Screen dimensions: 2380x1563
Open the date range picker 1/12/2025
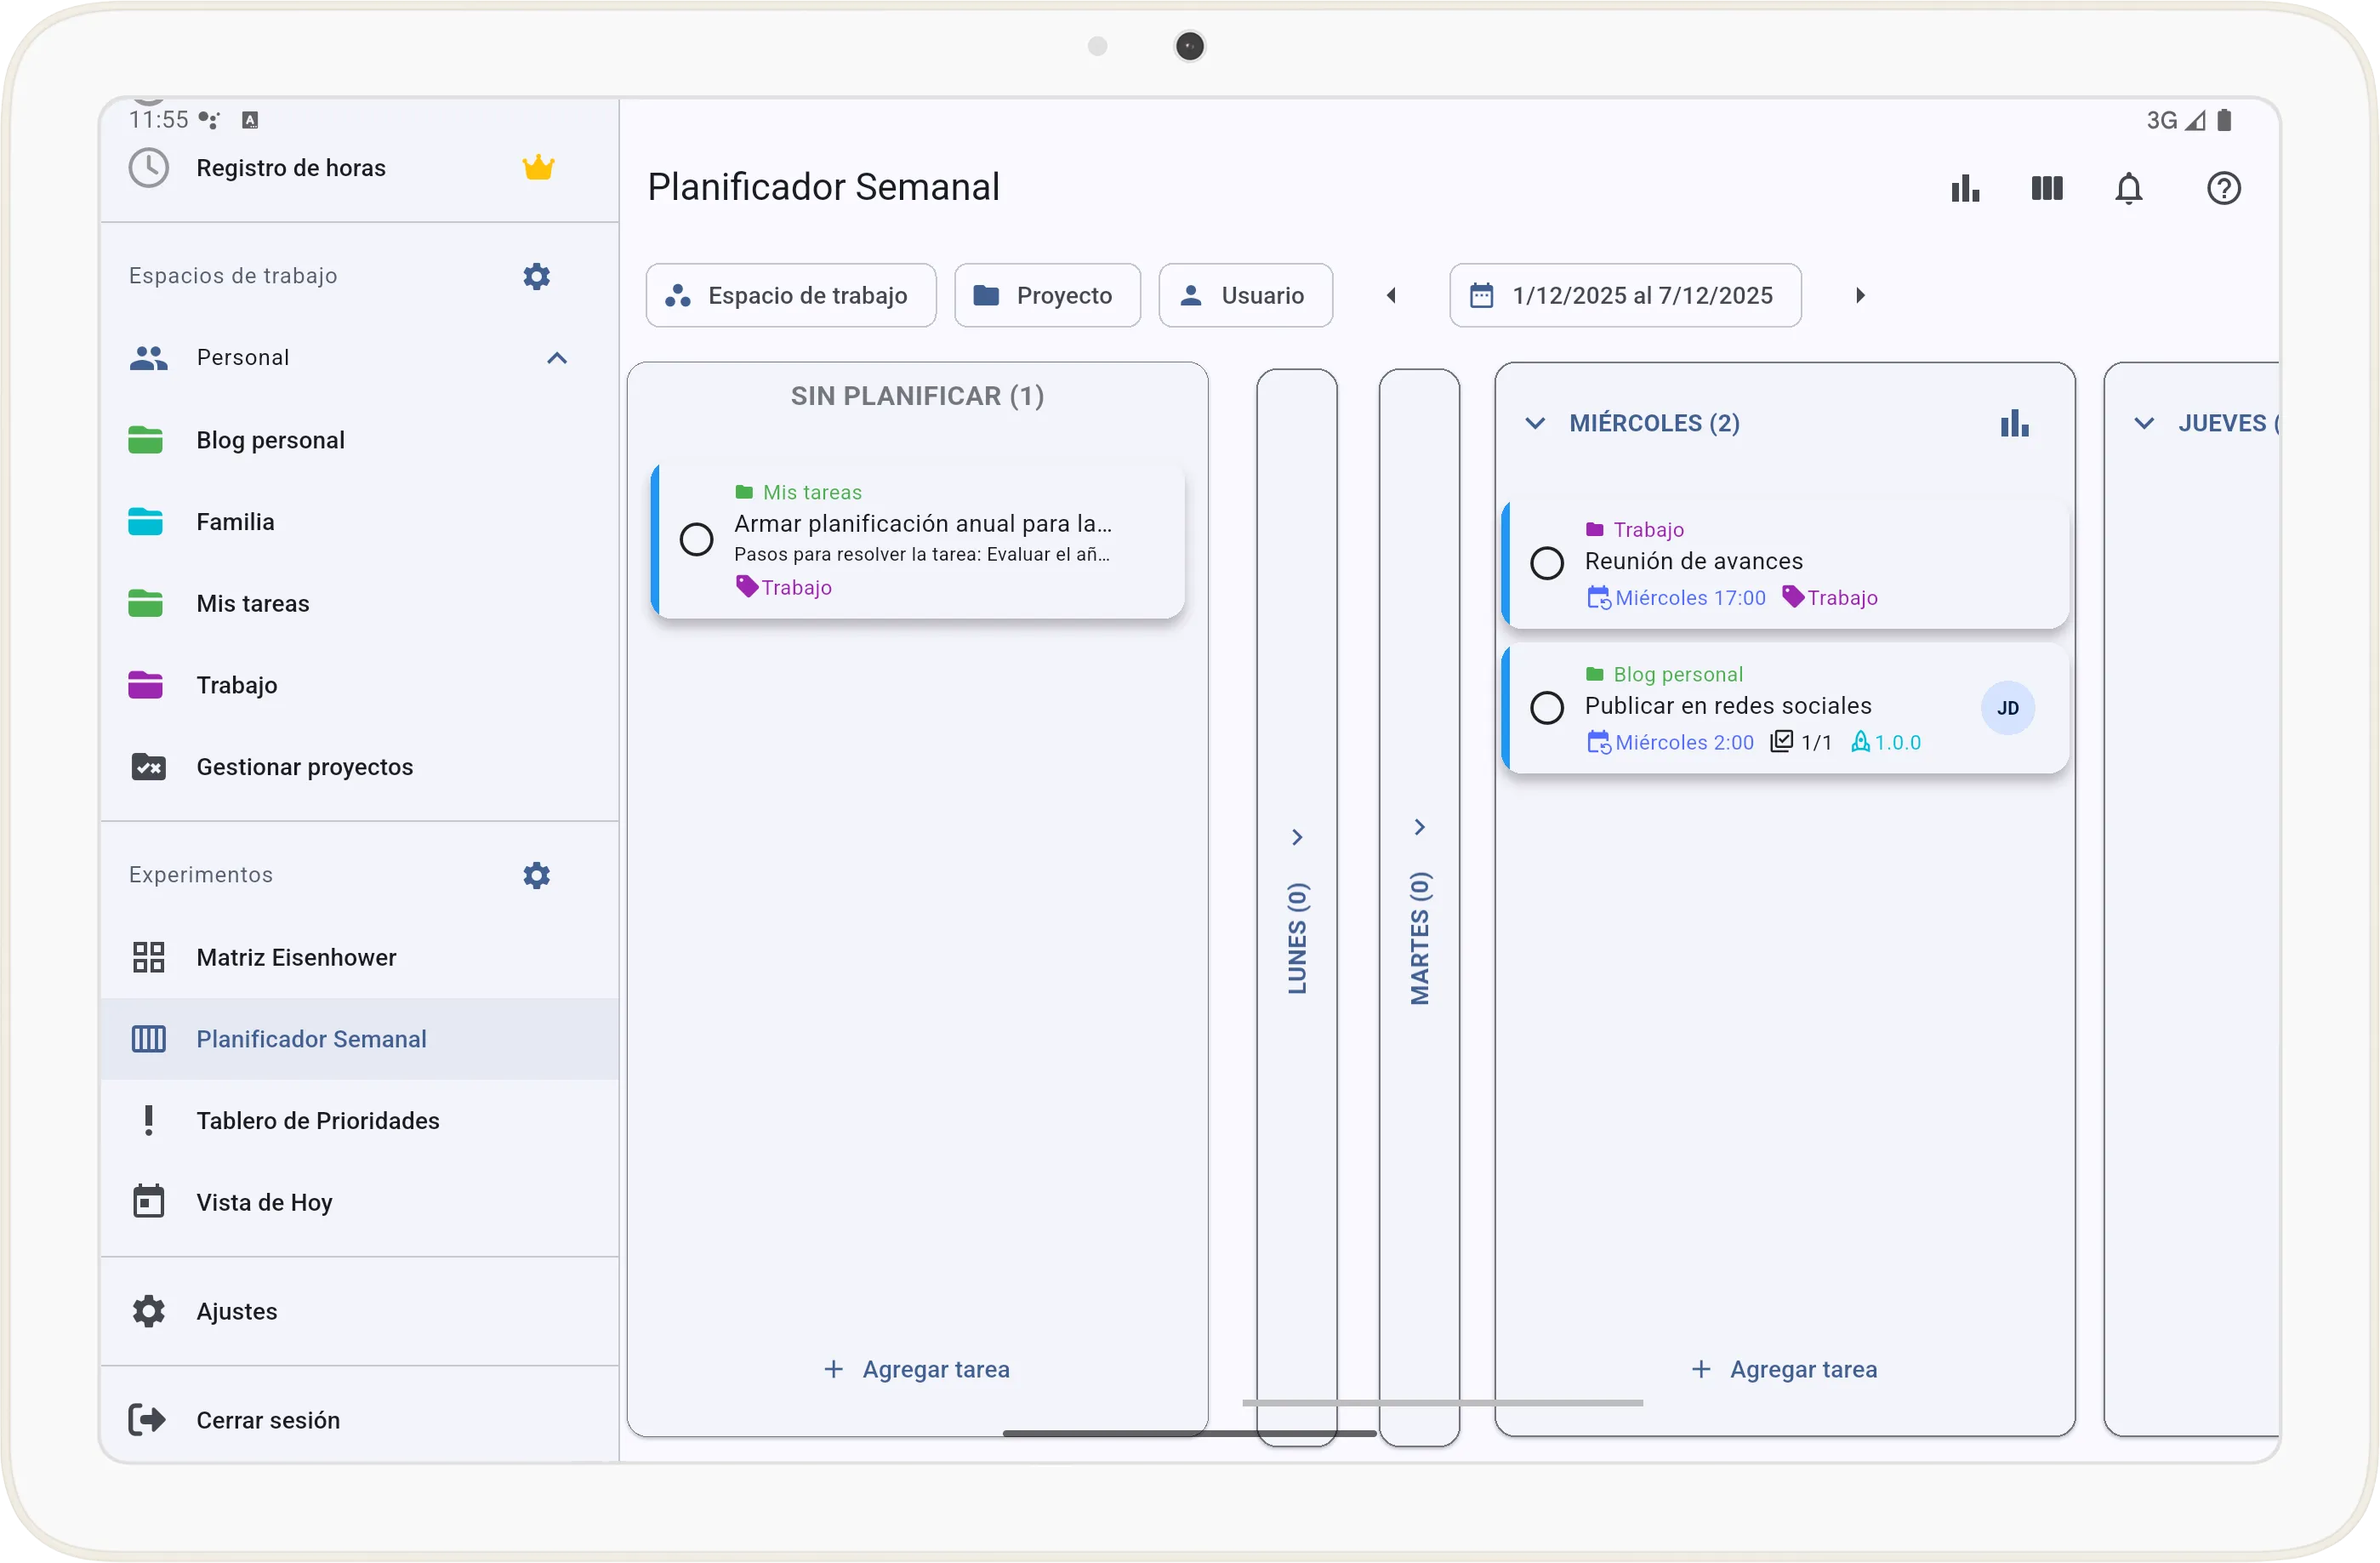click(1625, 295)
